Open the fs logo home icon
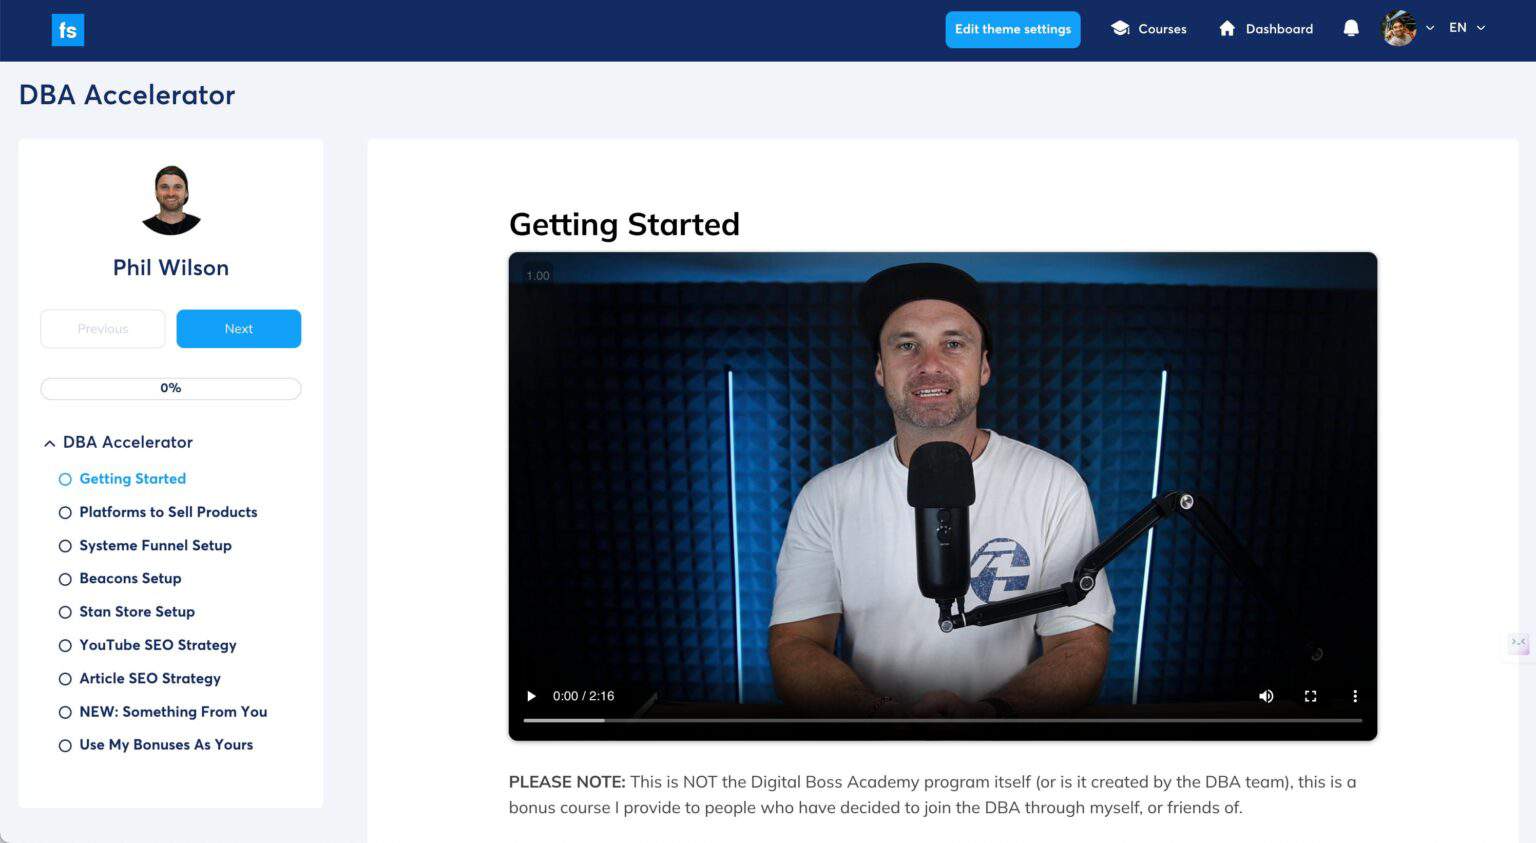This screenshot has width=1536, height=843. 67,29
